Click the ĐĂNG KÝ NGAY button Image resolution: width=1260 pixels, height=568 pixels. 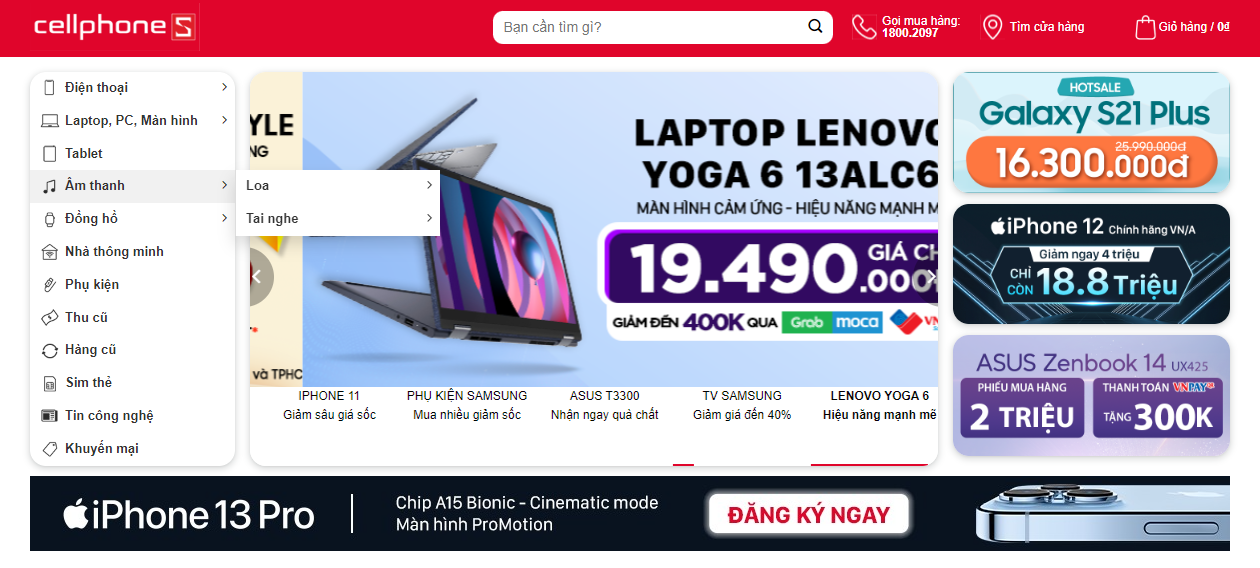809,515
